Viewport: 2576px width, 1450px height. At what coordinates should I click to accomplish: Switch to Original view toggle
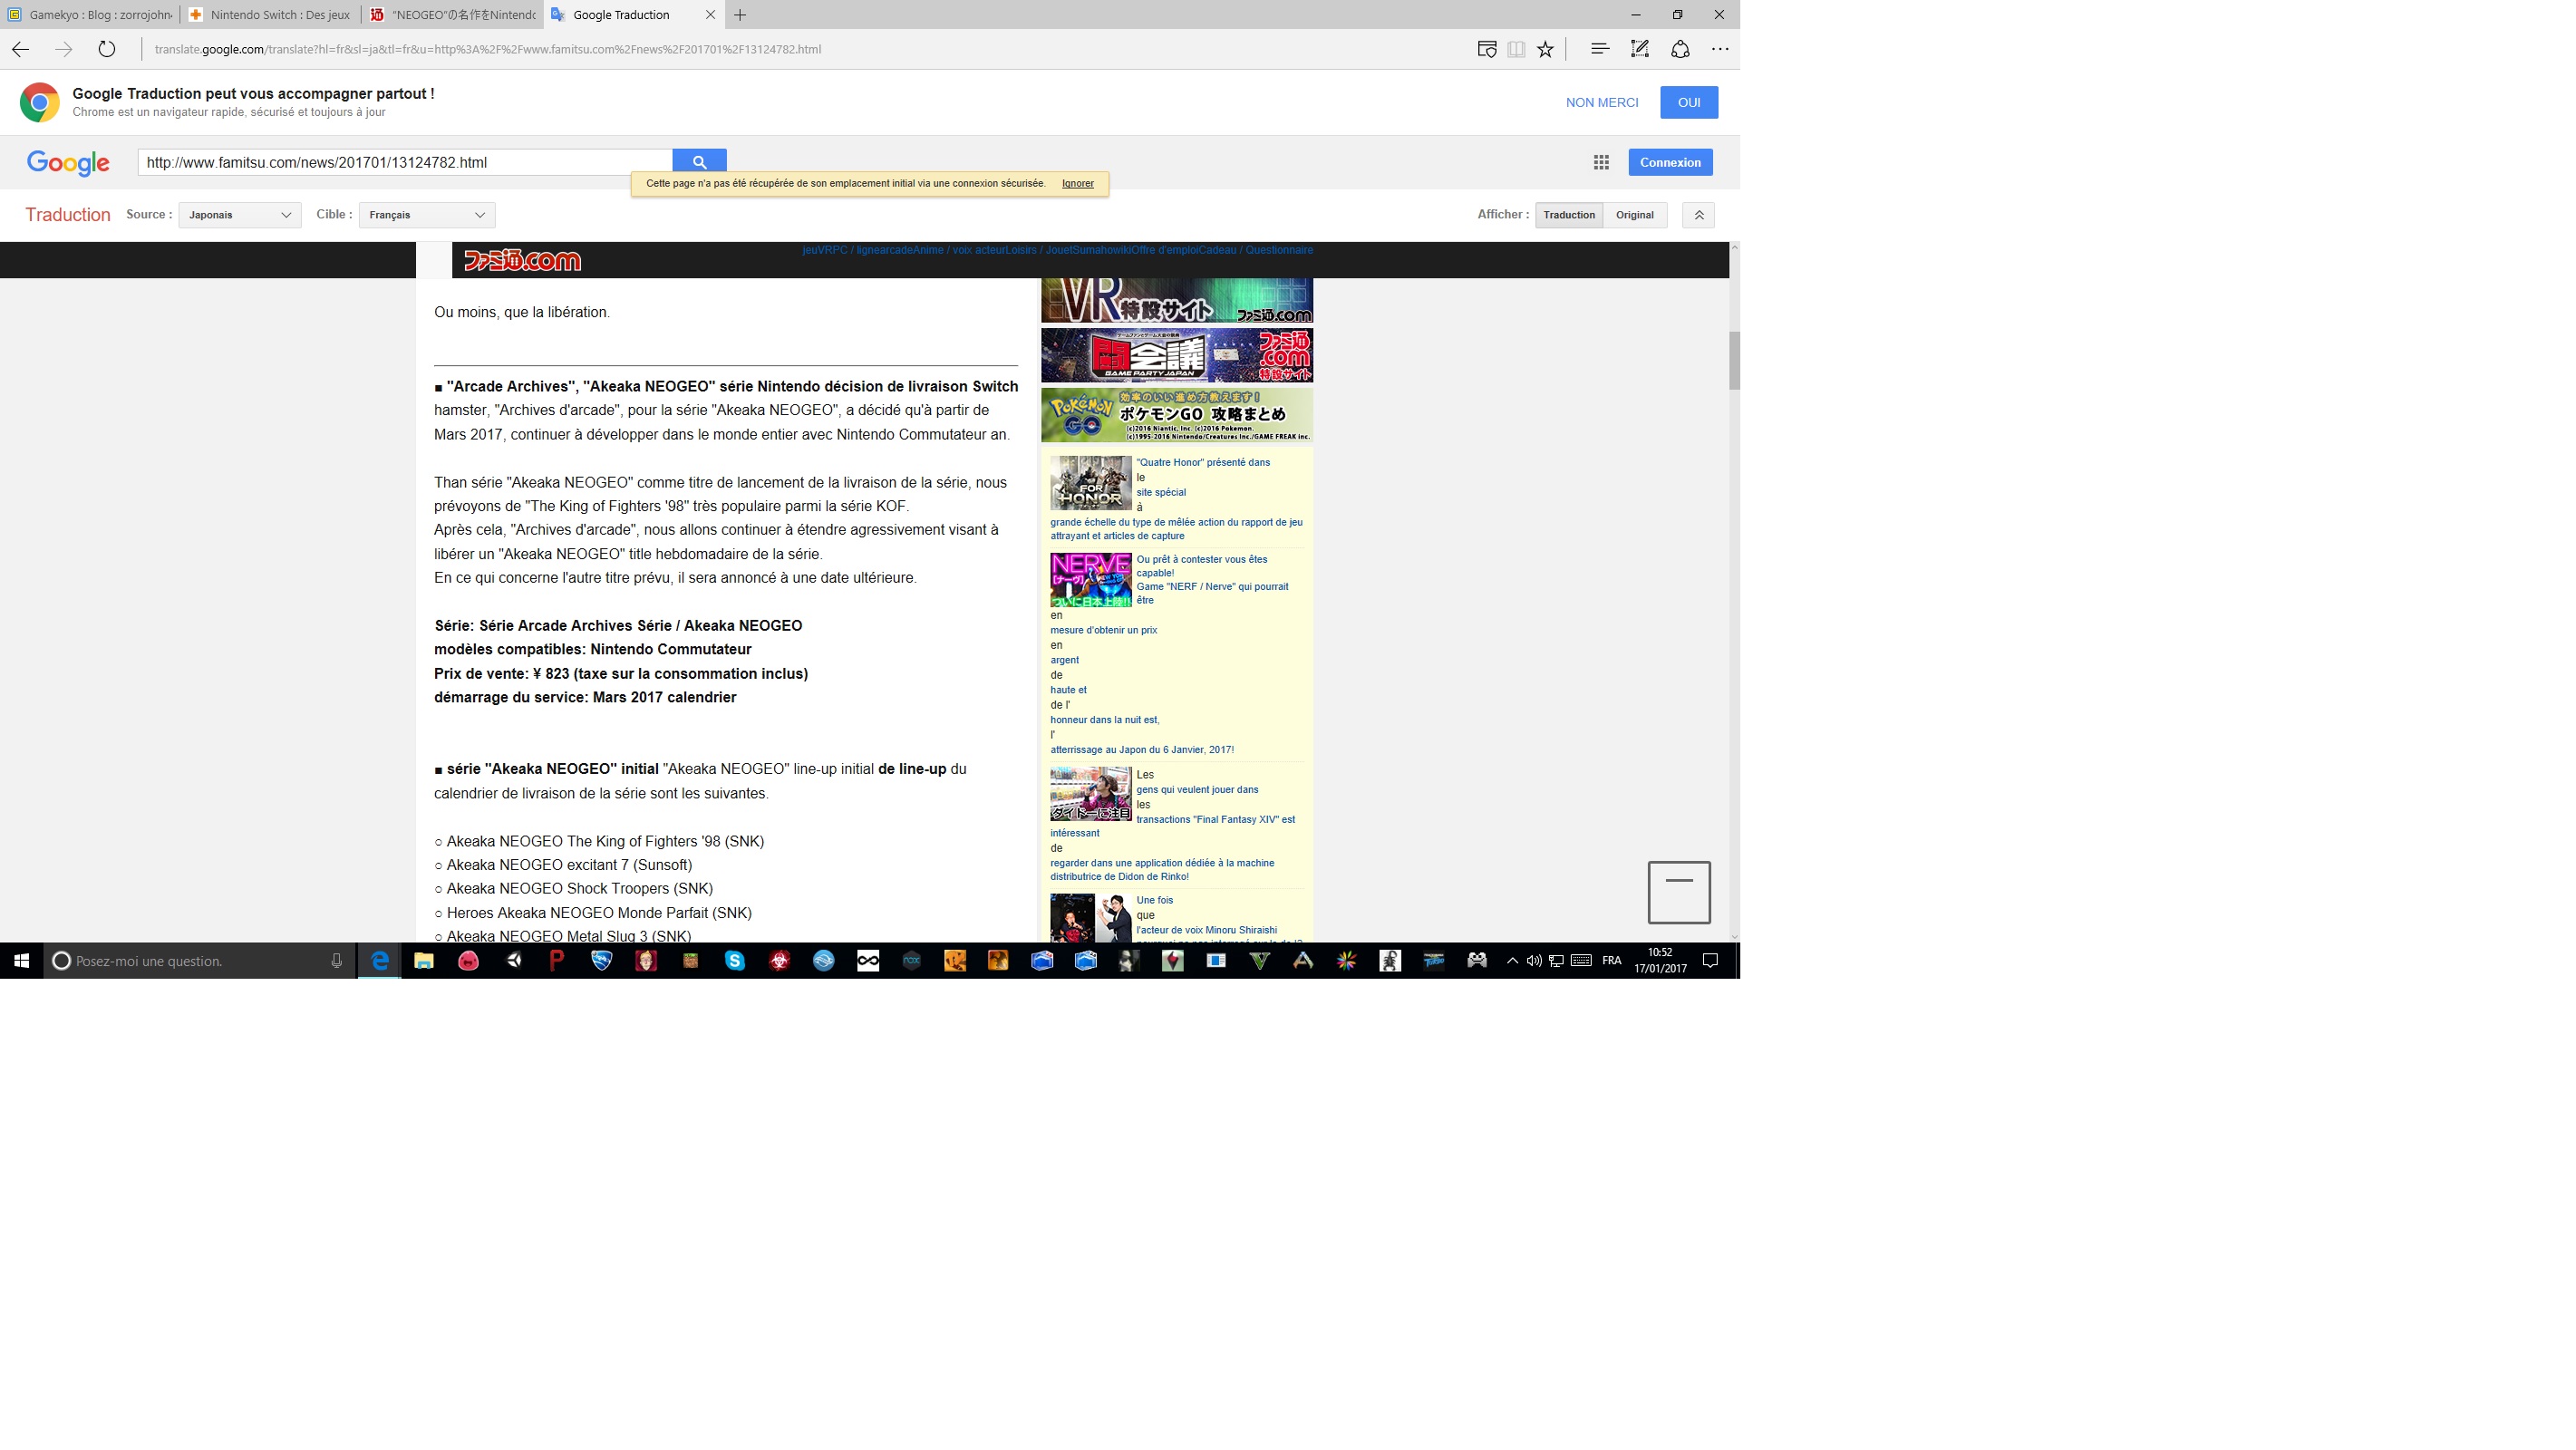pyautogui.click(x=1635, y=215)
